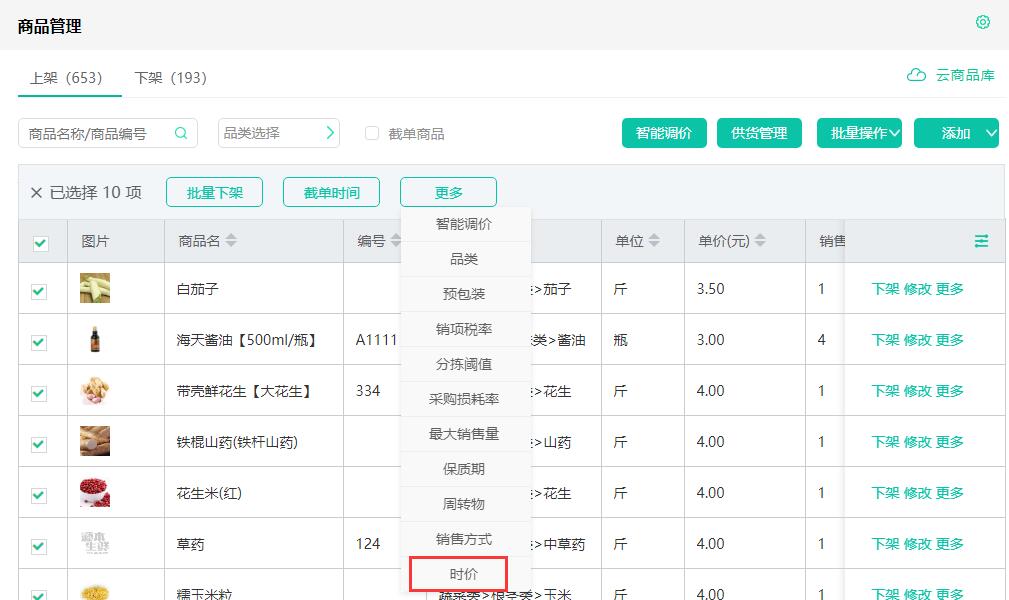Open the column display icon at header right

coord(980,240)
